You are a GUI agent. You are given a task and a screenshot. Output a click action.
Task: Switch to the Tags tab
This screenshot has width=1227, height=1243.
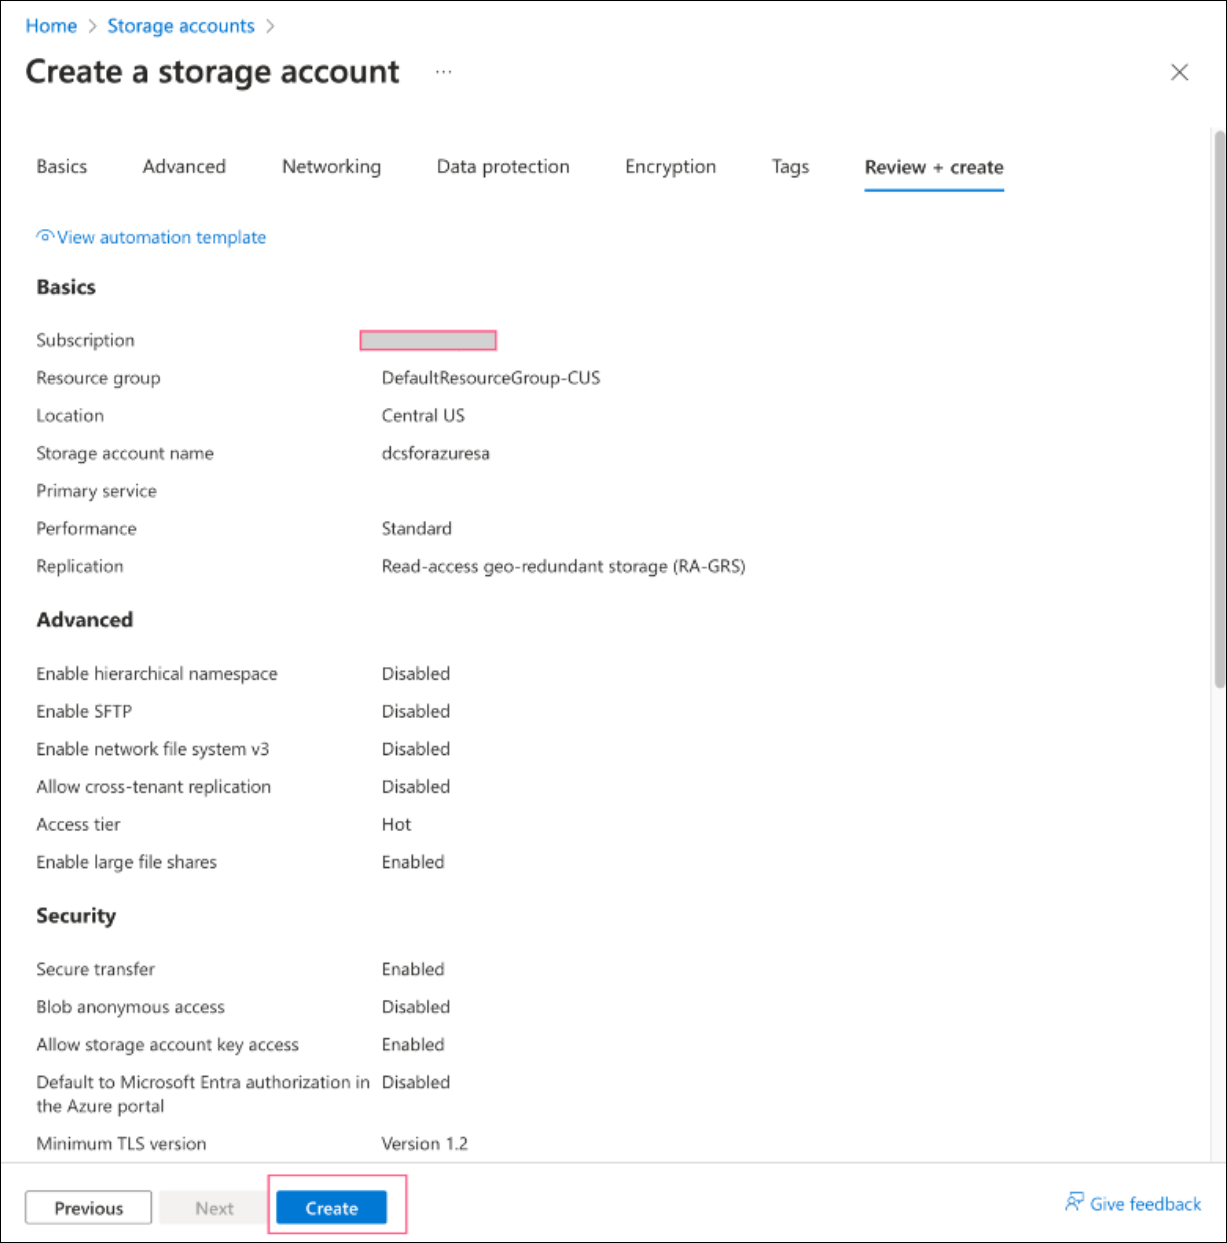tap(789, 167)
